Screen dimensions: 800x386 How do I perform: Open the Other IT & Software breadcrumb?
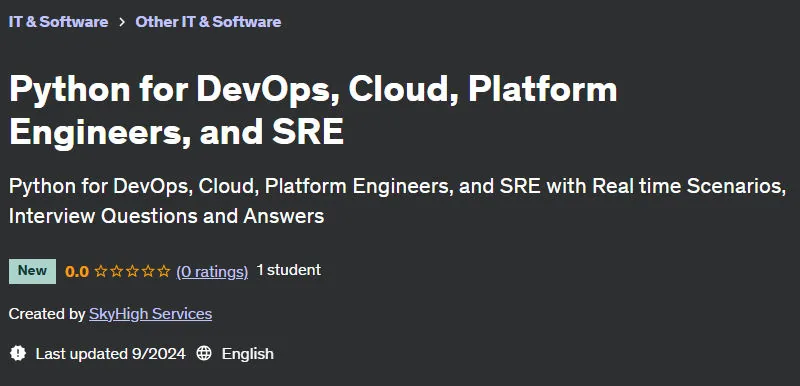pos(208,22)
